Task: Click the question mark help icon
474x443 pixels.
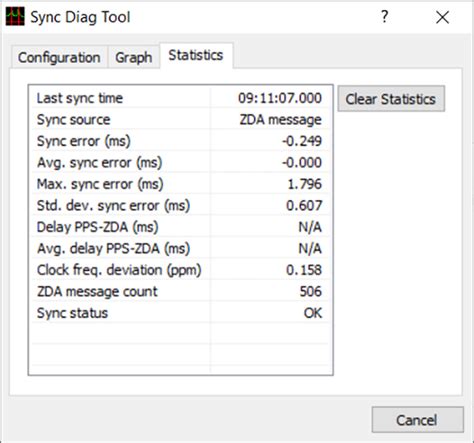Action: pyautogui.click(x=384, y=16)
